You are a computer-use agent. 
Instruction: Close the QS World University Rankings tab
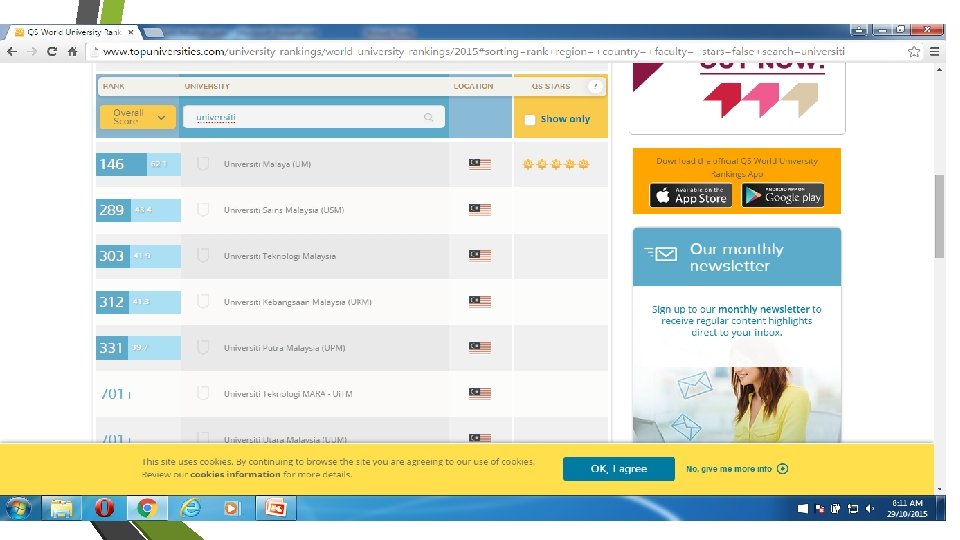click(130, 32)
